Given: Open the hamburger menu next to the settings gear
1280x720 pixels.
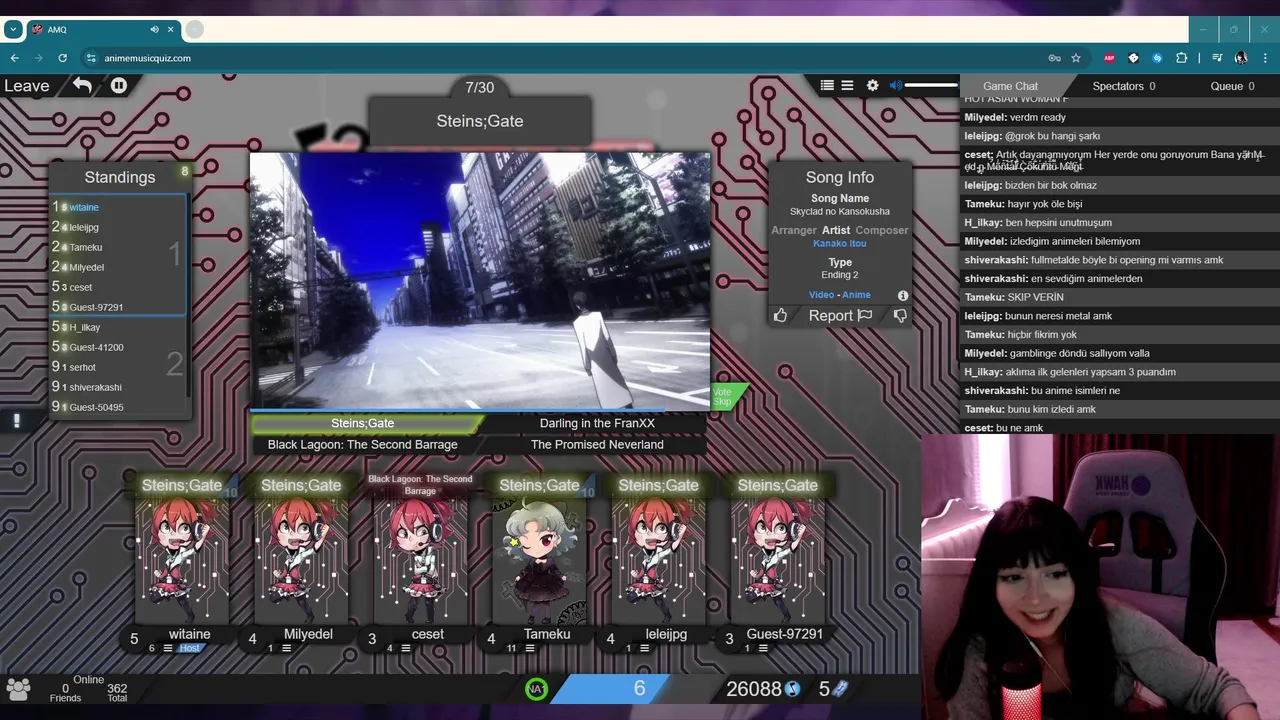Looking at the screenshot, I should click(x=847, y=86).
